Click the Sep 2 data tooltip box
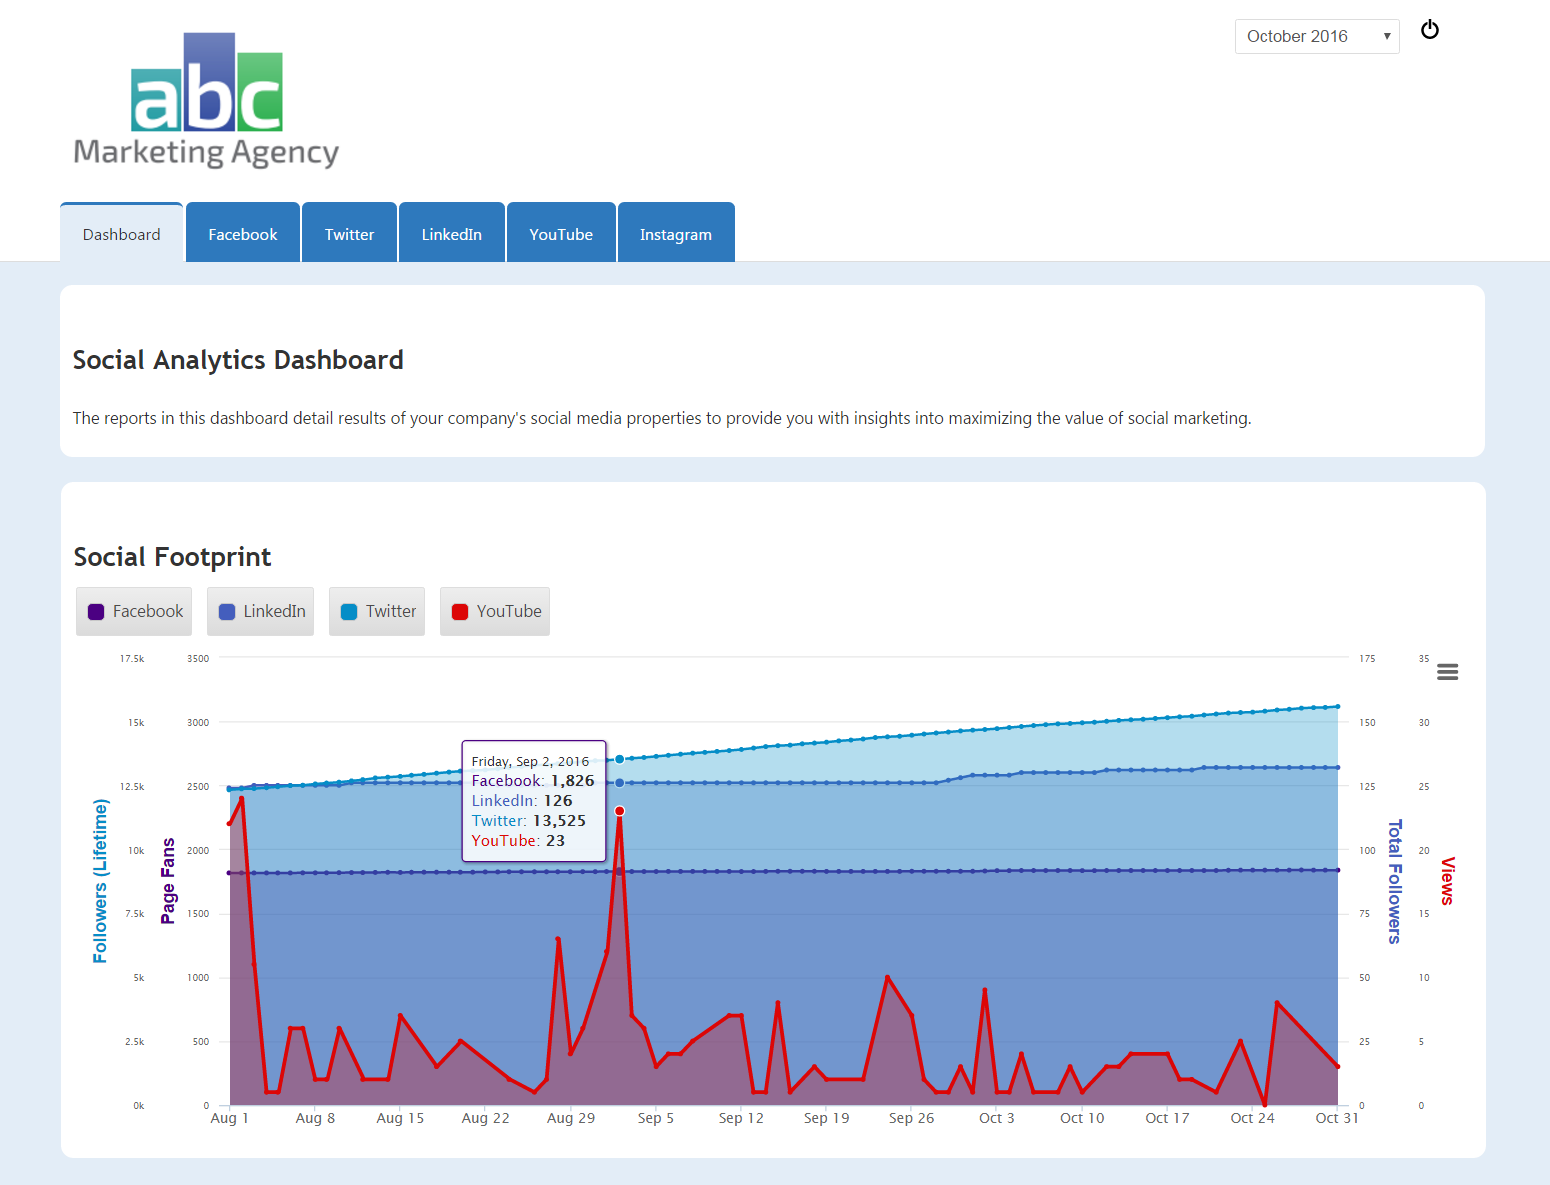The height and width of the screenshot is (1185, 1550). click(x=533, y=801)
